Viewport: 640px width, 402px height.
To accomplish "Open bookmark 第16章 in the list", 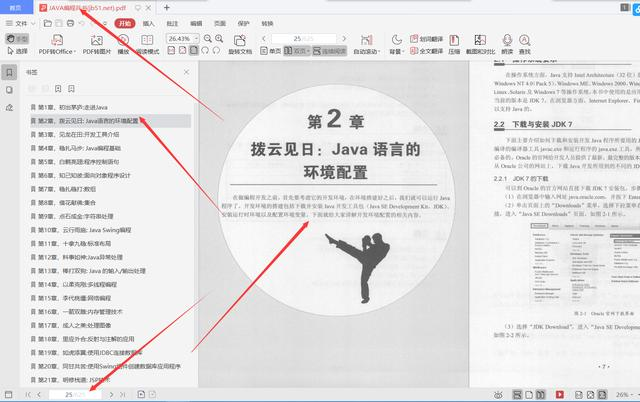I will [77, 311].
